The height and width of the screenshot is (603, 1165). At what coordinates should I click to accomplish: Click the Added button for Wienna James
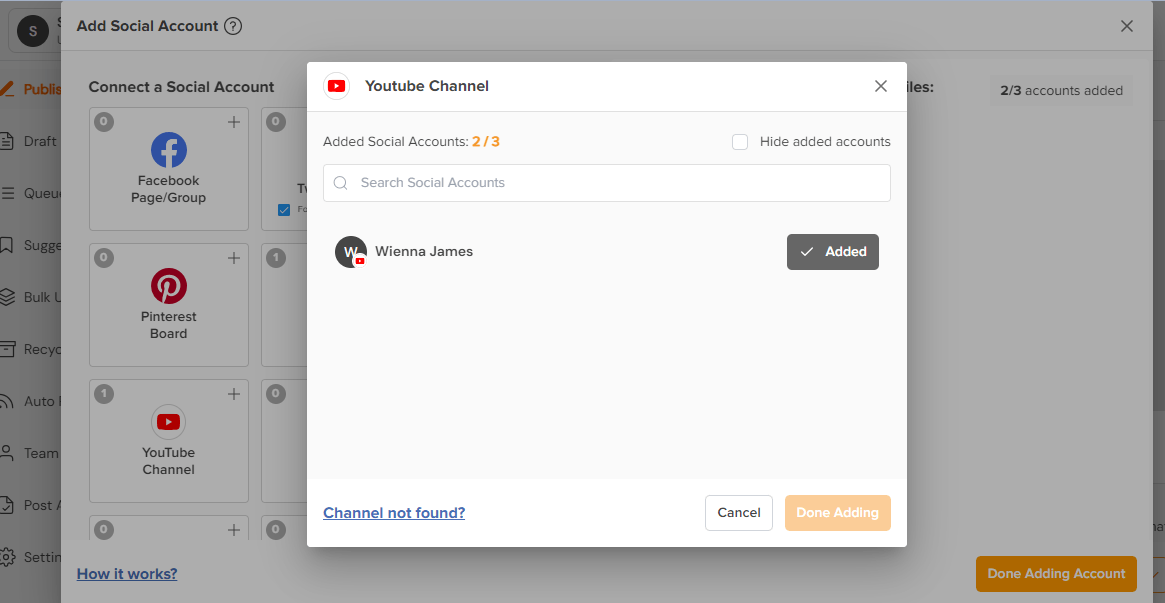pos(832,252)
